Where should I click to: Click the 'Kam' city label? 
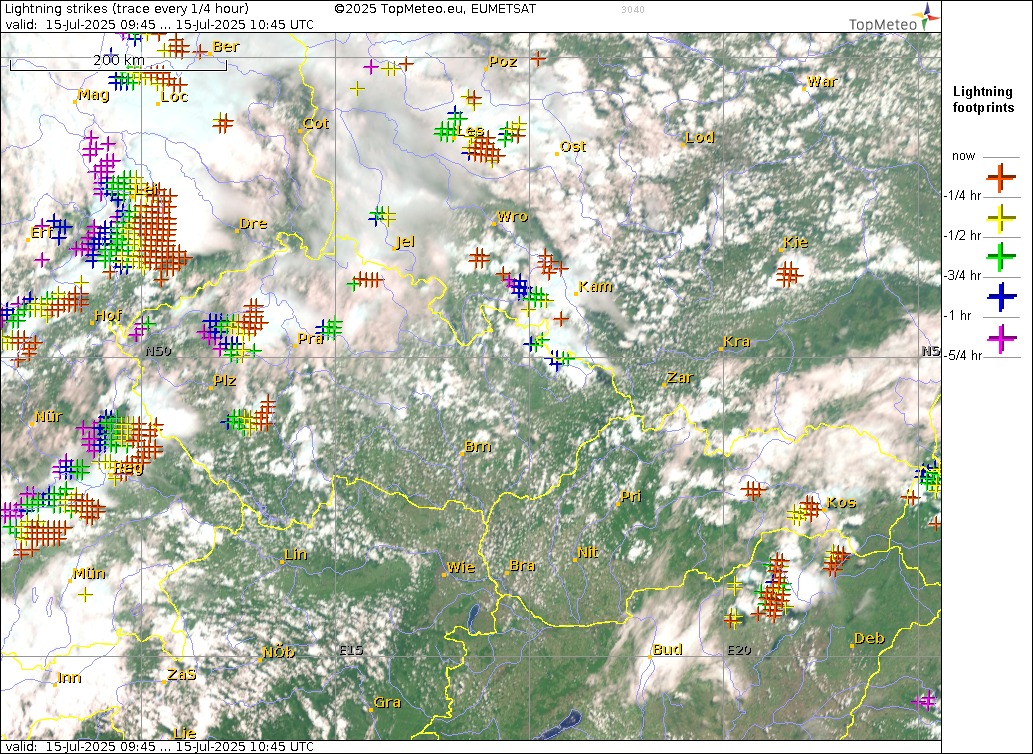click(x=596, y=286)
